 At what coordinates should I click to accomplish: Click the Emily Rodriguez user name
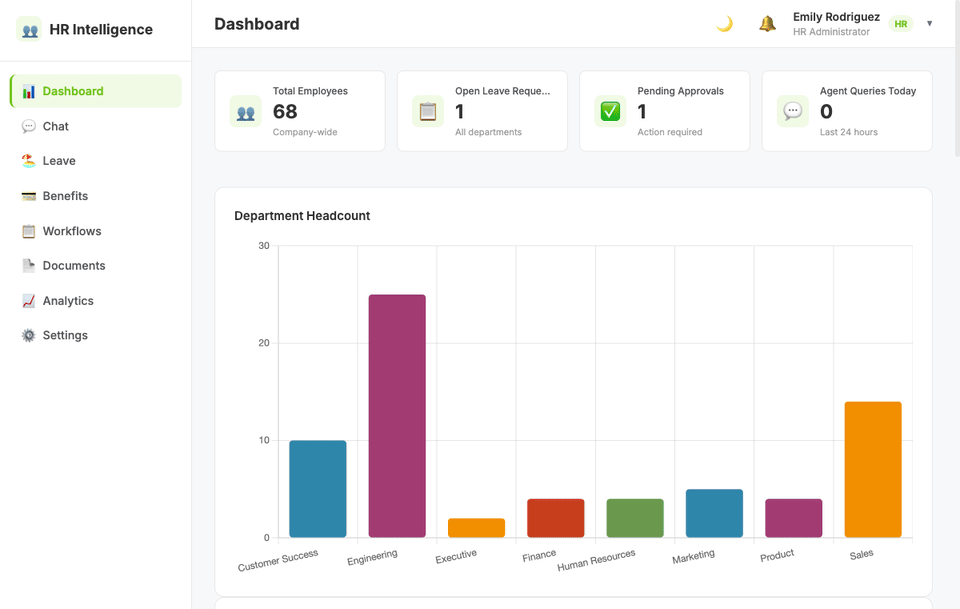pyautogui.click(x=836, y=17)
